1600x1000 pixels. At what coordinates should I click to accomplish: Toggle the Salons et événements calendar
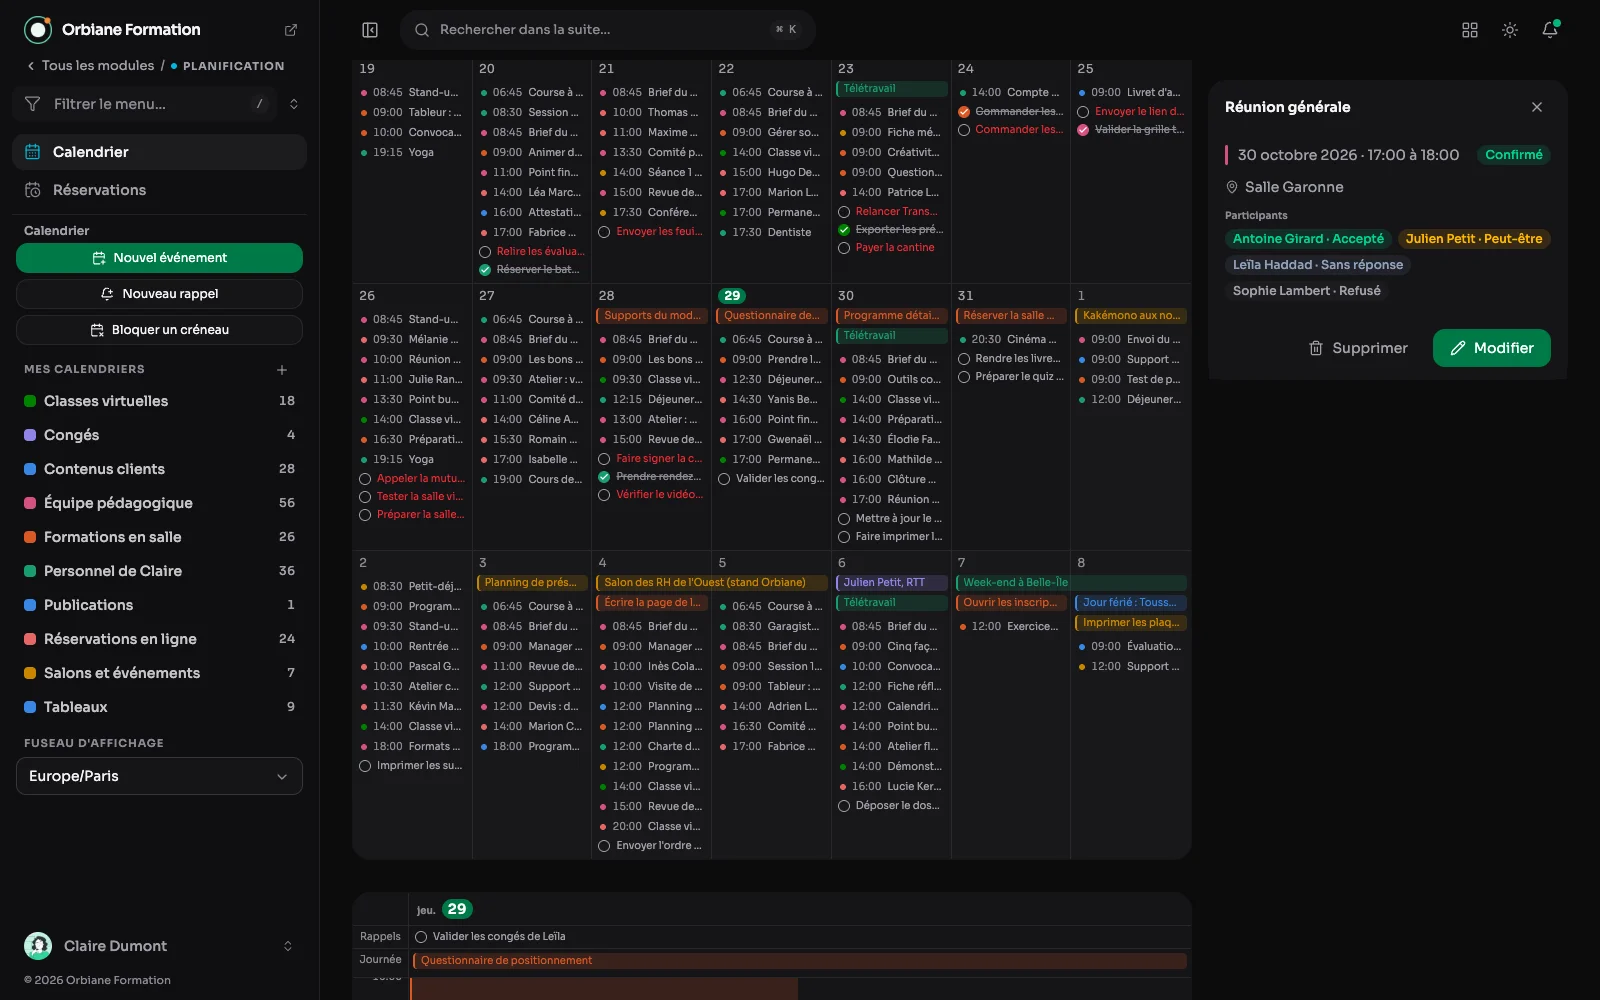pyautogui.click(x=159, y=673)
